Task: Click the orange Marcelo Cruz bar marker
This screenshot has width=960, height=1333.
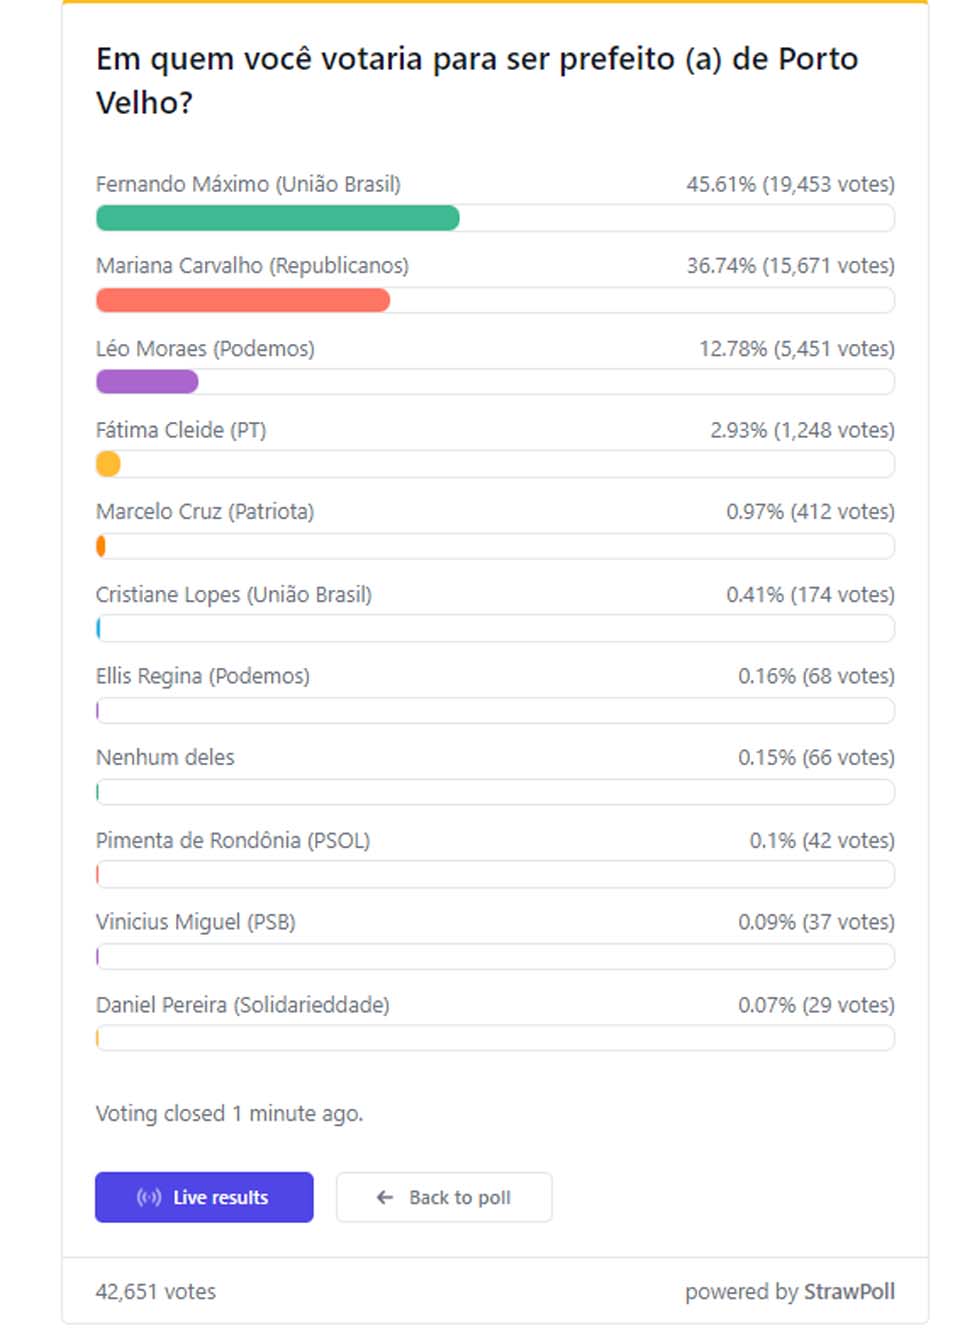Action: point(101,546)
